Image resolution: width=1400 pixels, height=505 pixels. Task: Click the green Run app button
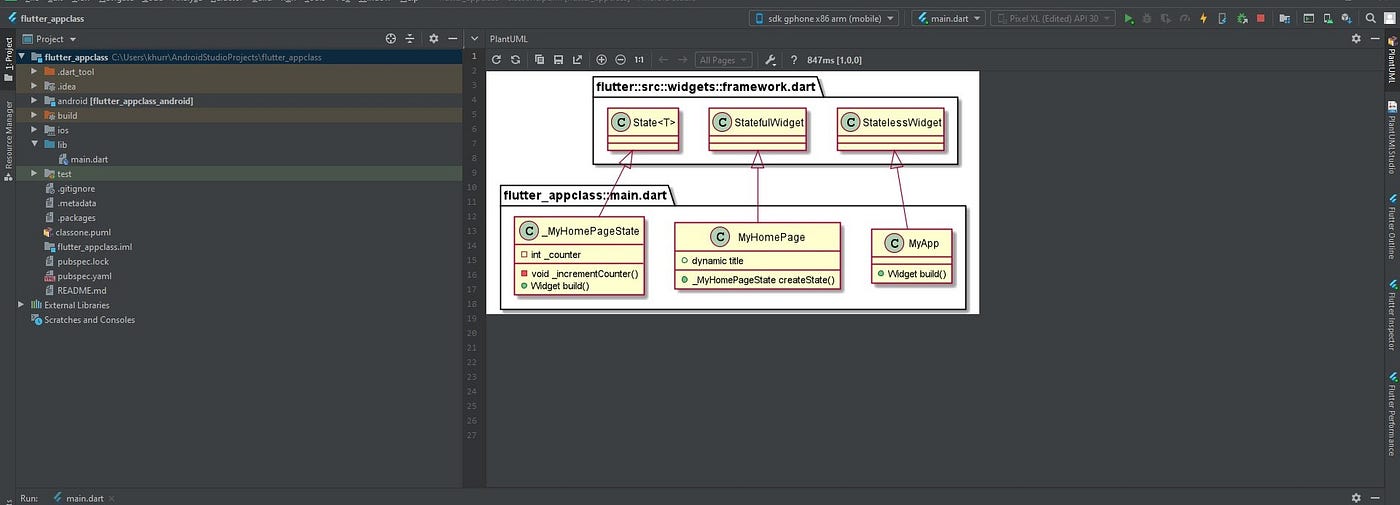pos(1129,18)
